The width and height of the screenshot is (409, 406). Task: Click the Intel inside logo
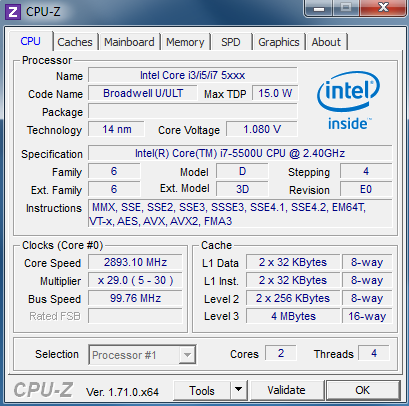pyautogui.click(x=348, y=101)
